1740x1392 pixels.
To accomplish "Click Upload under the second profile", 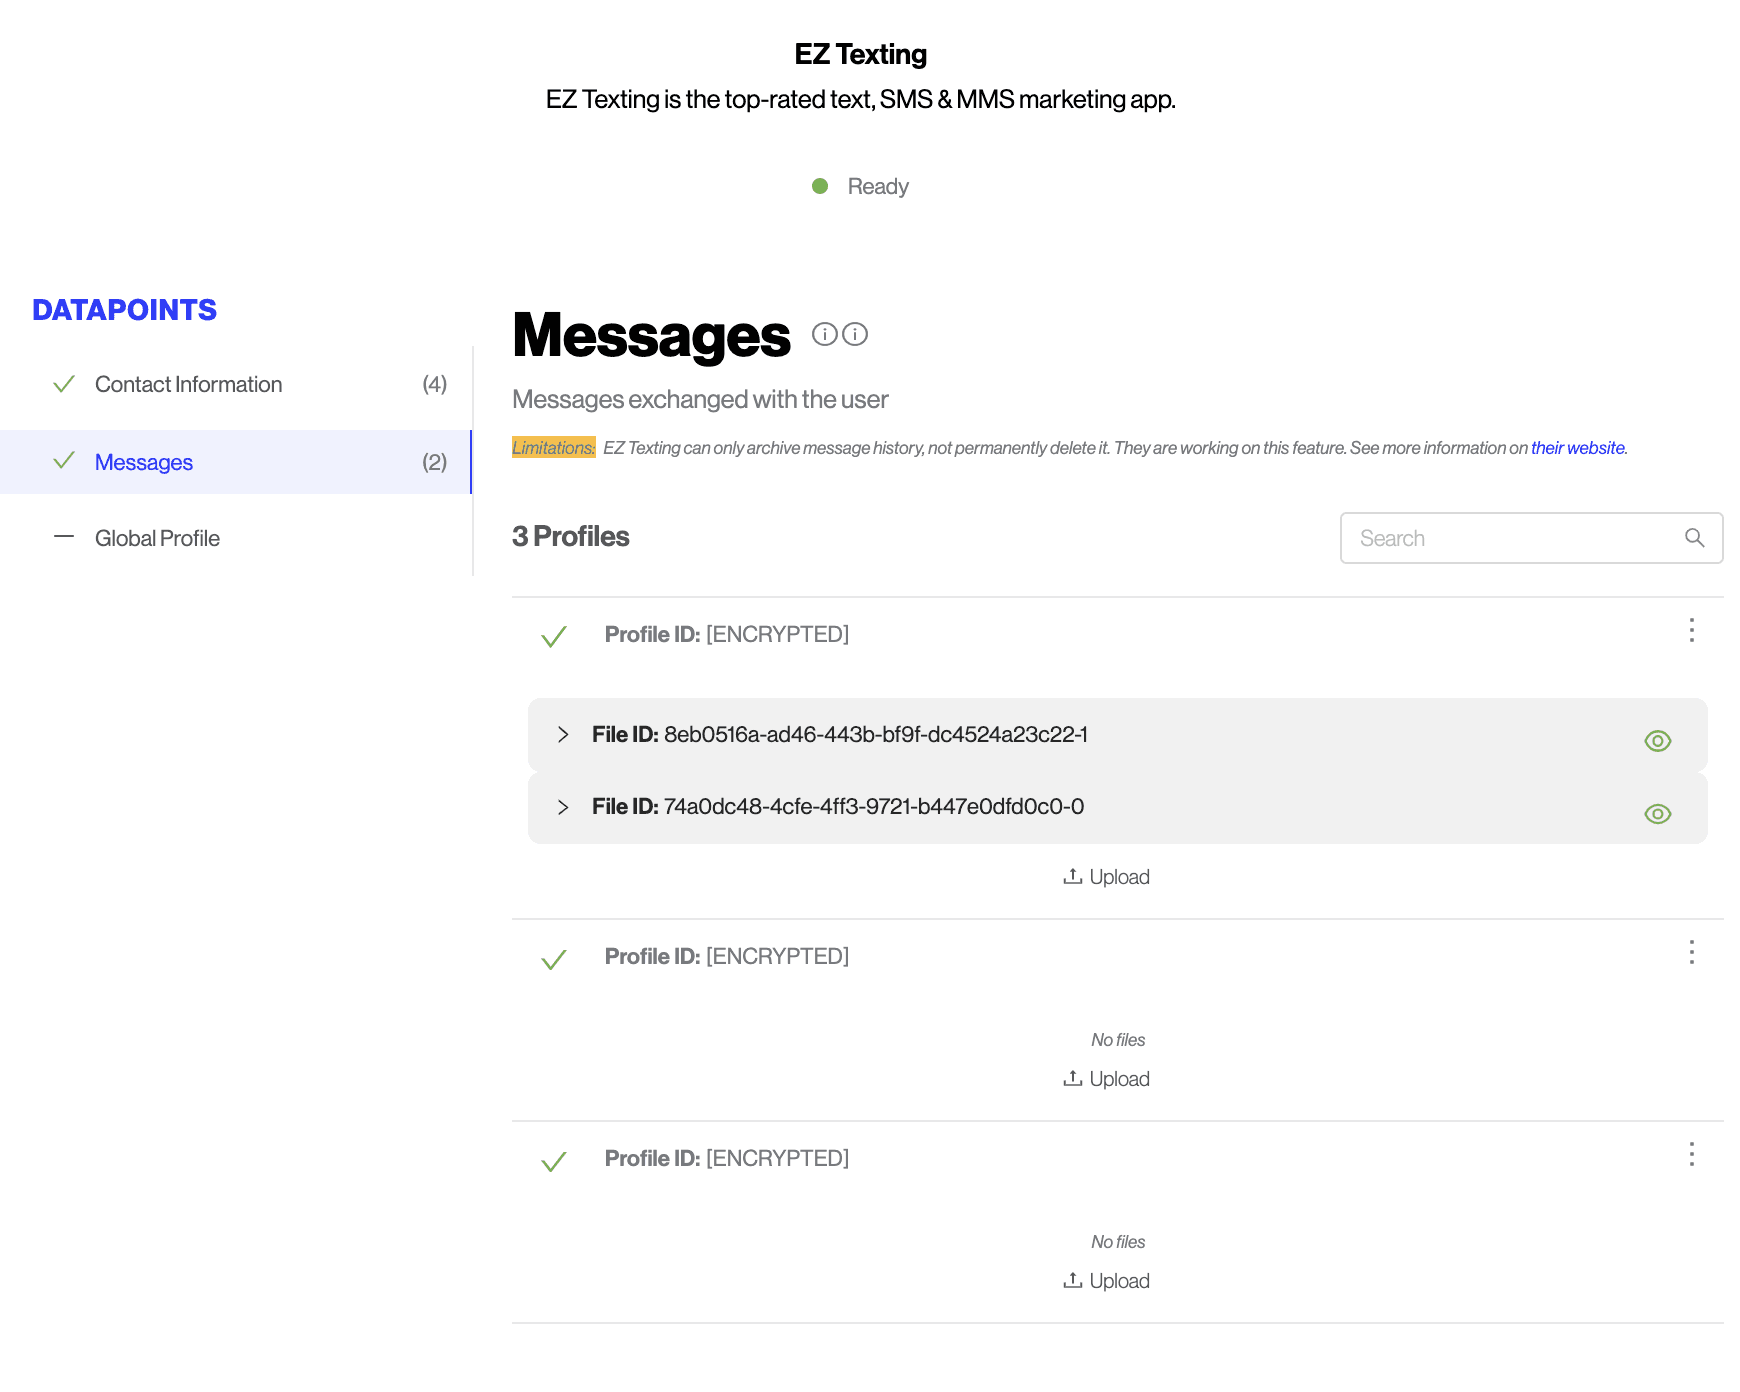I will 1106,1079.
